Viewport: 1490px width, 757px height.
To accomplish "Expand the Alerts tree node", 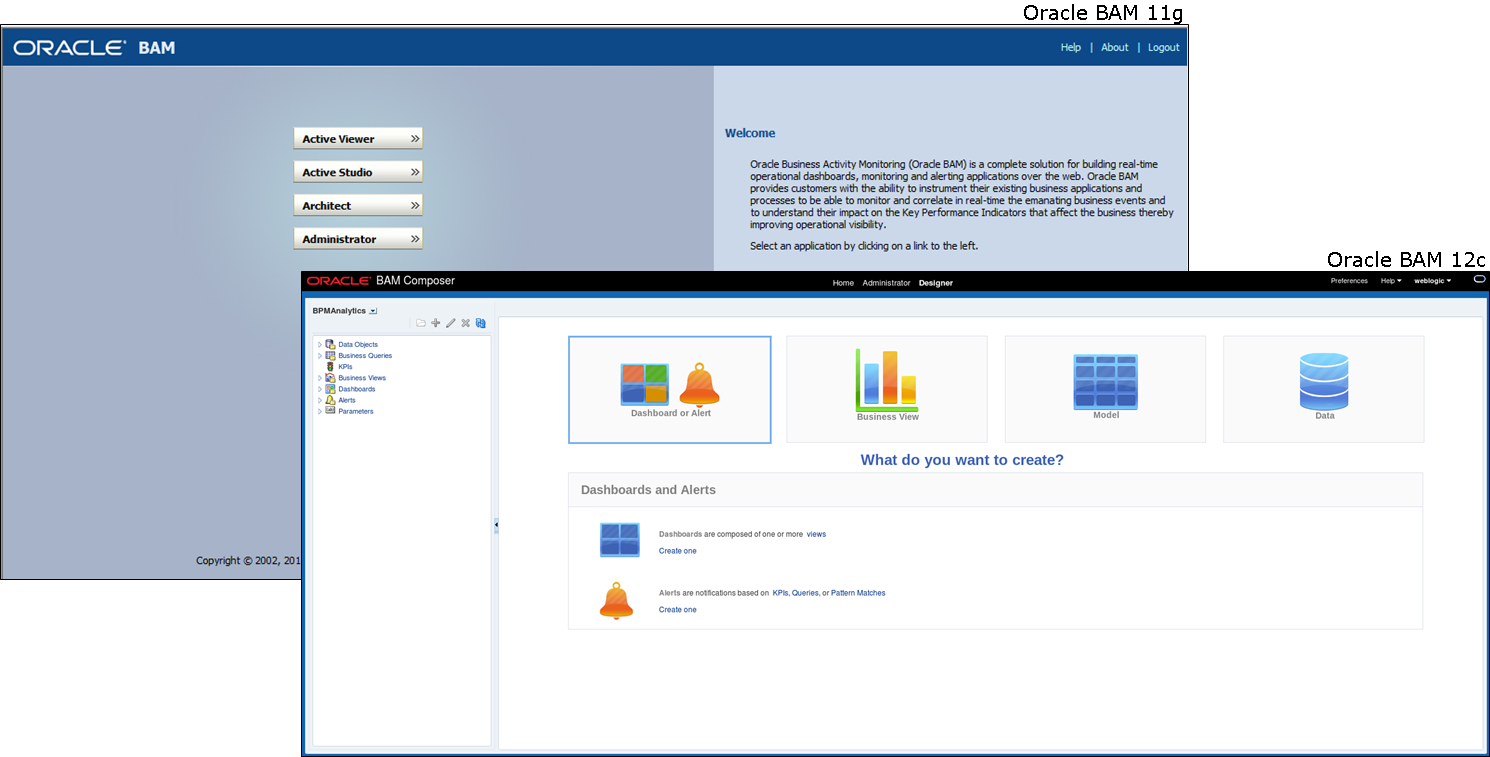I will 320,400.
